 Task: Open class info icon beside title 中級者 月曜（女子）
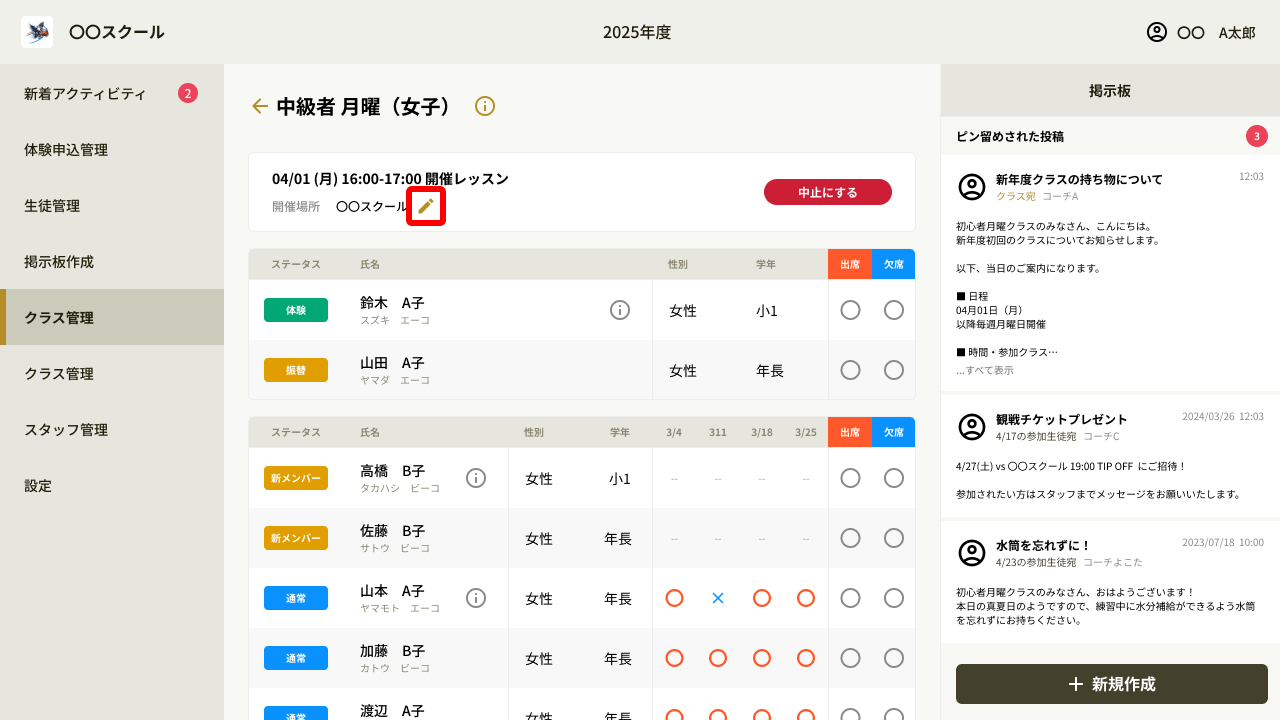tap(485, 106)
